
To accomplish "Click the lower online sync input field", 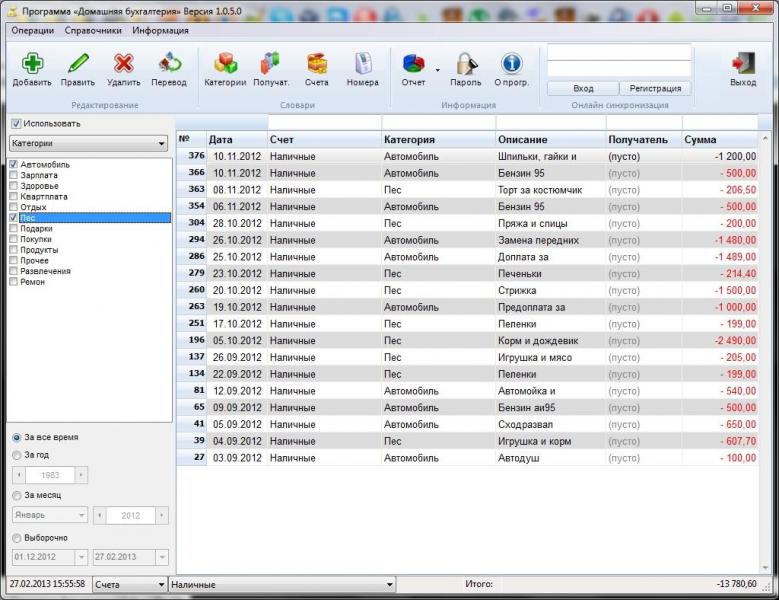I will point(619,69).
